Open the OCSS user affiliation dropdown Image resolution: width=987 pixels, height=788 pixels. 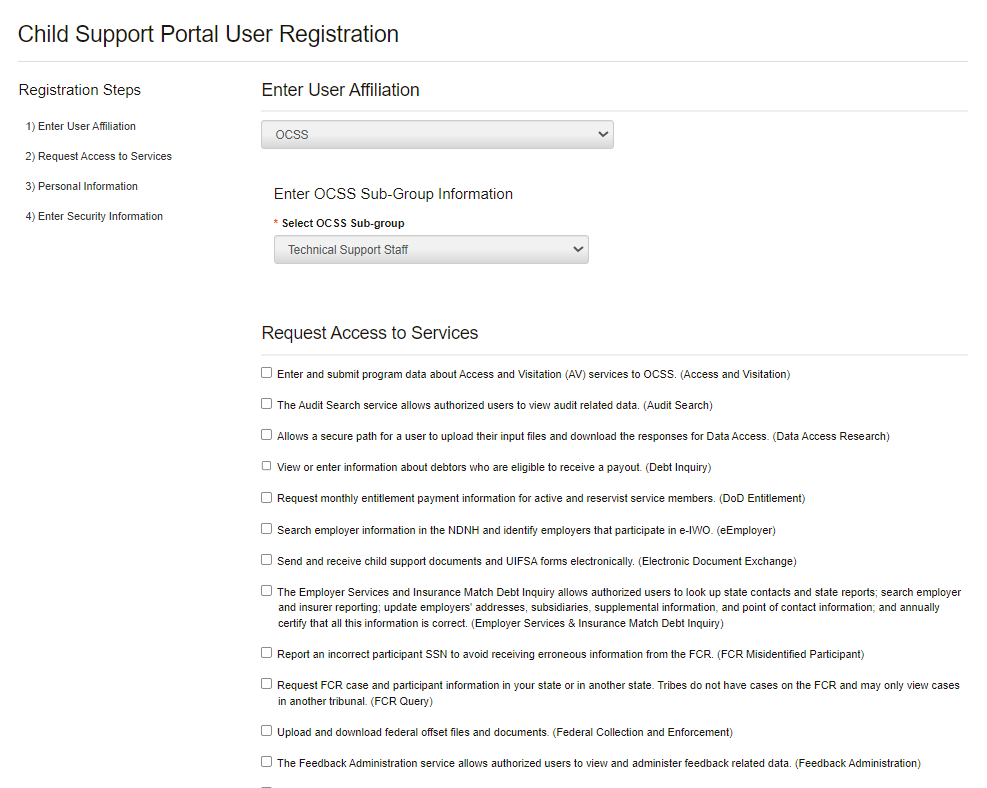point(437,134)
